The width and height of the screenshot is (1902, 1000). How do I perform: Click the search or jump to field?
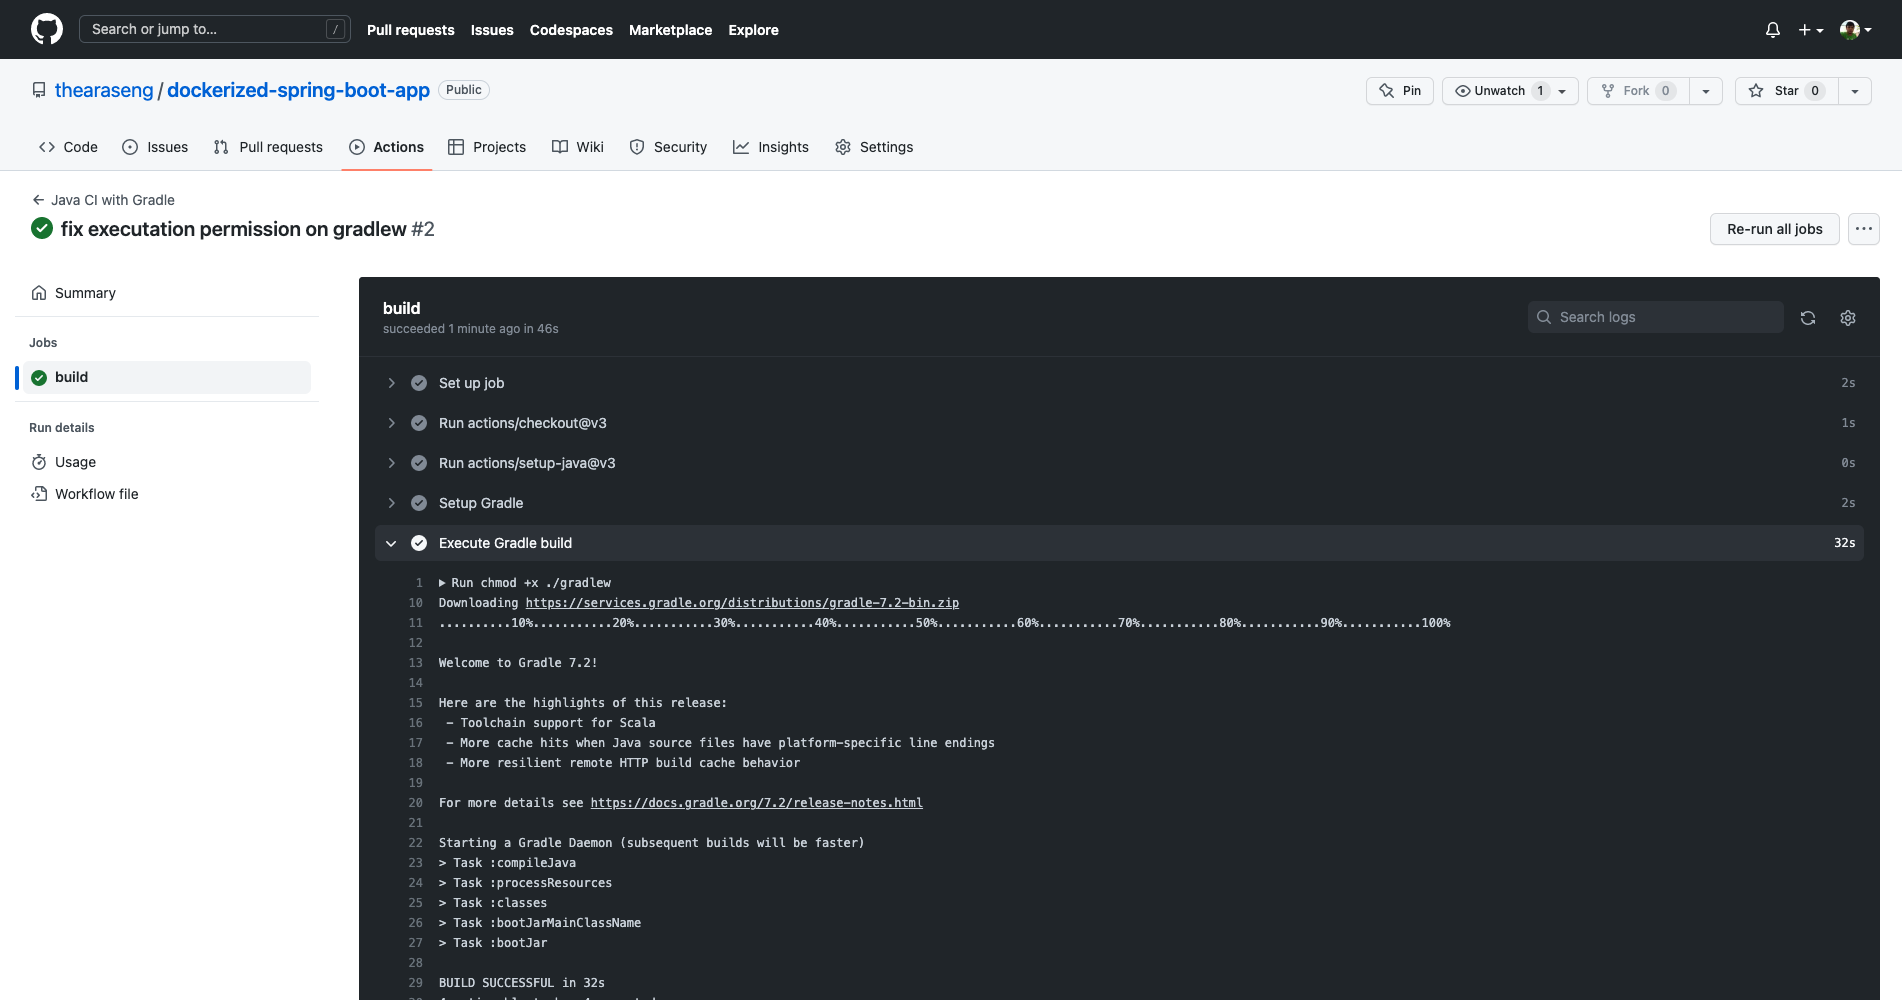click(x=215, y=29)
